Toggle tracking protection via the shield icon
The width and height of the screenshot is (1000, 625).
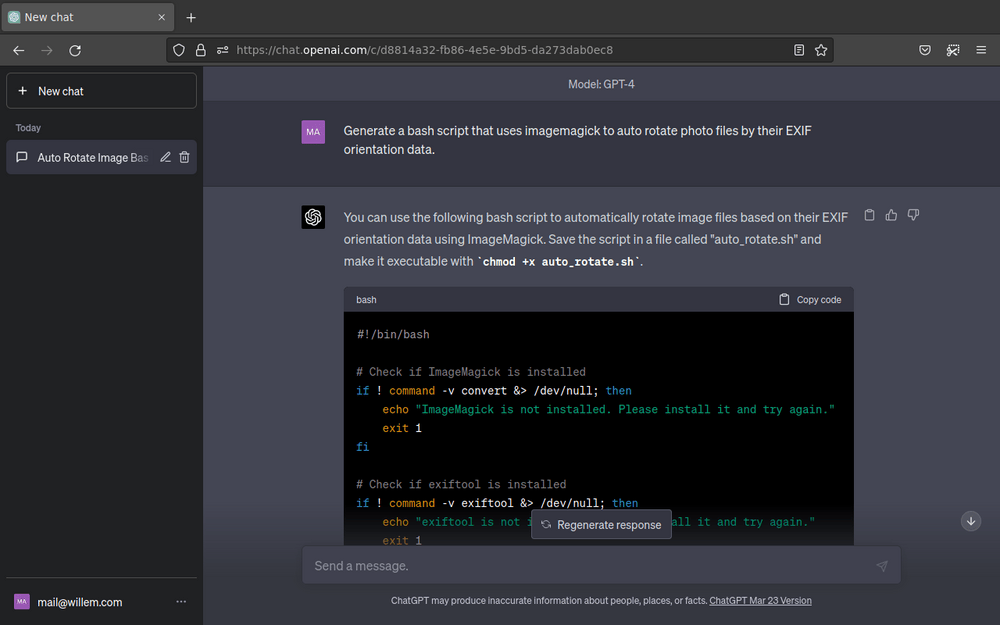[178, 49]
